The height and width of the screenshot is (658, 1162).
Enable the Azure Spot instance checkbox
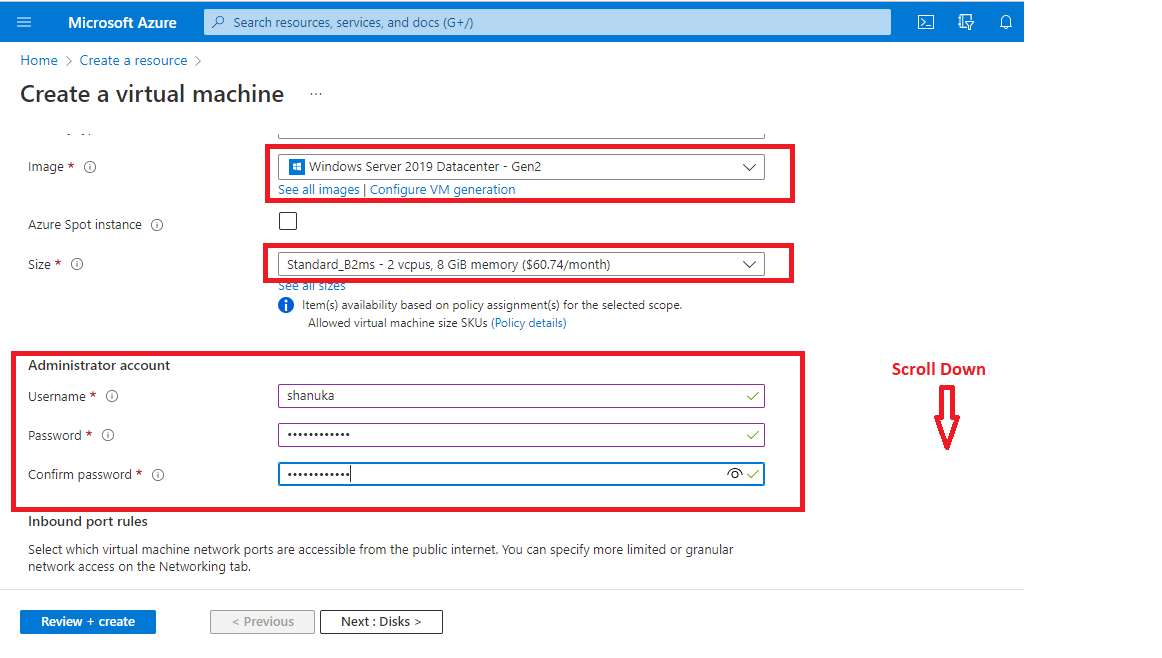pos(288,221)
